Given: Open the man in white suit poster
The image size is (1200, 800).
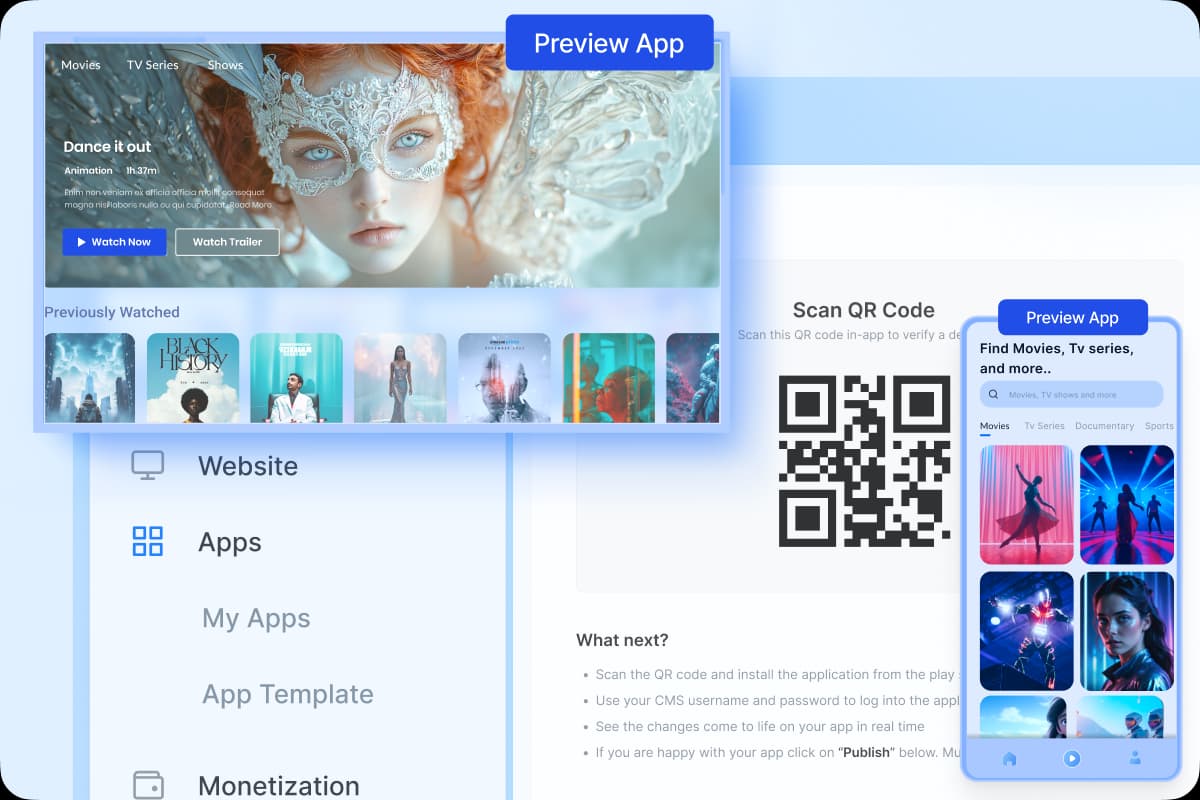Looking at the screenshot, I should tap(296, 378).
